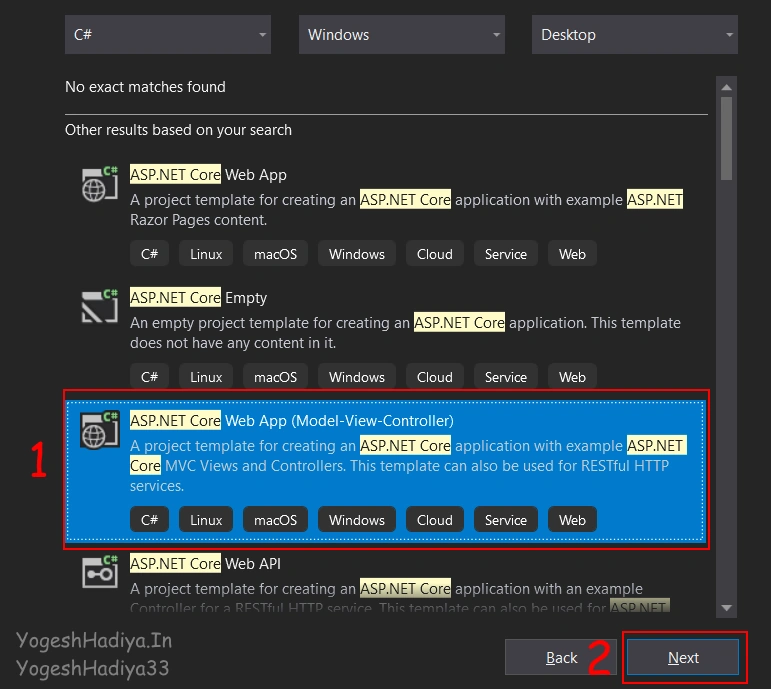Click Linux tag in the Model-View-Controller template
The width and height of the screenshot is (771, 689).
(x=206, y=519)
